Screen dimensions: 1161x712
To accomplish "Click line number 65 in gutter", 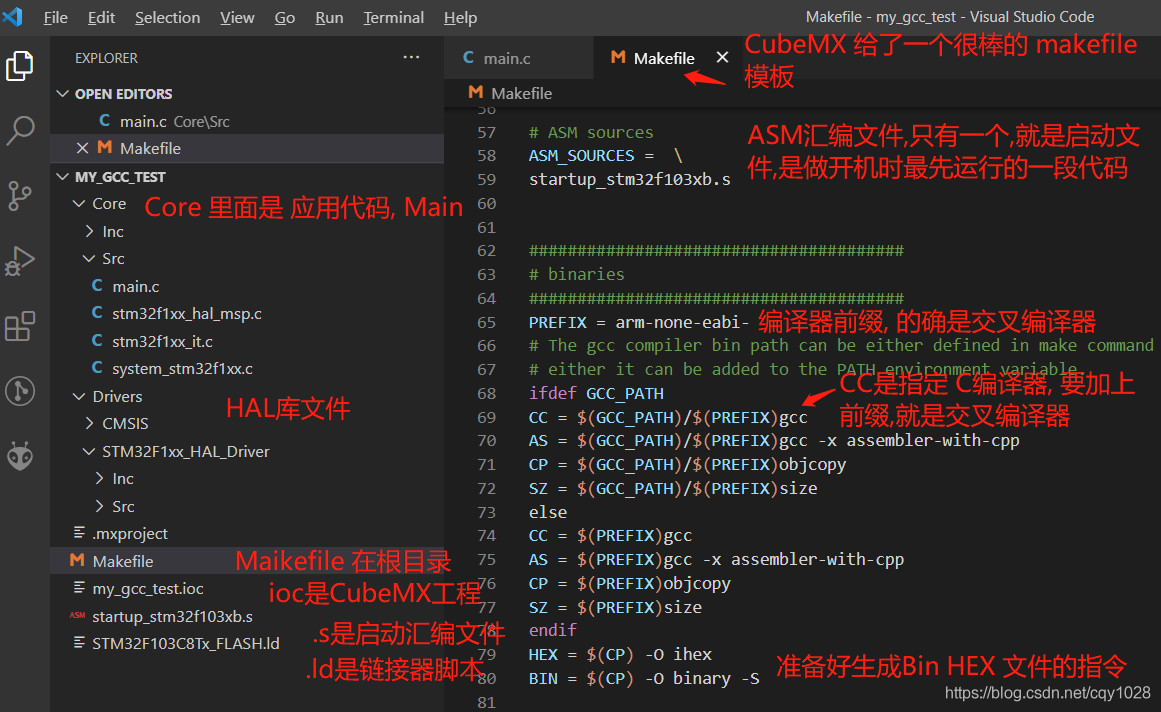I will (x=486, y=322).
